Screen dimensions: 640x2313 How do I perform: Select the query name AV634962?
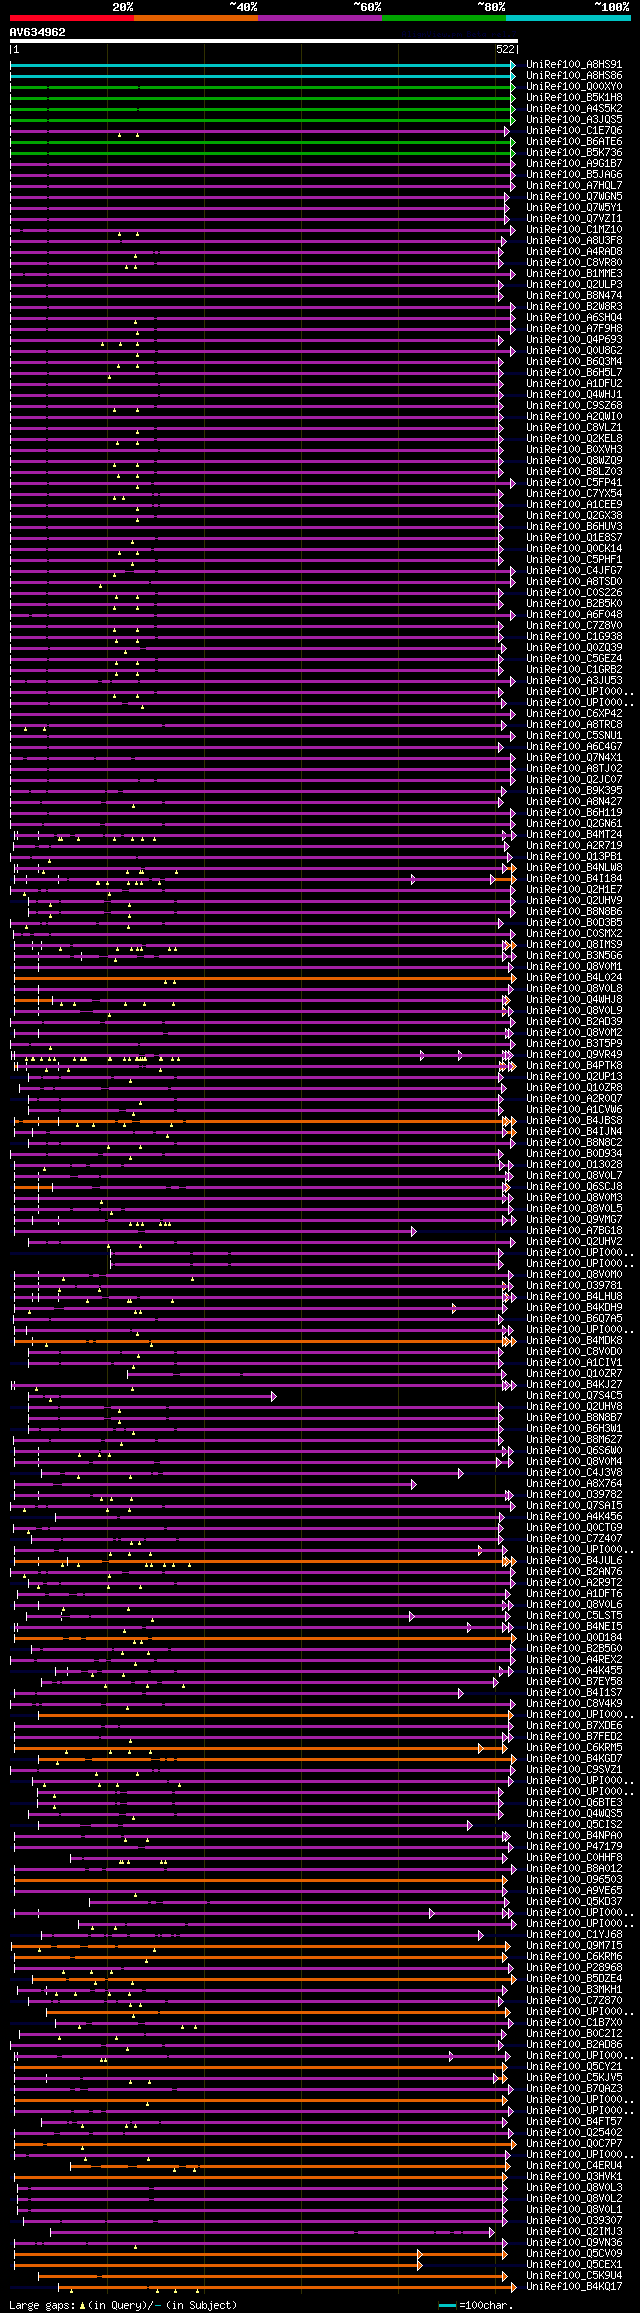[x=38, y=32]
